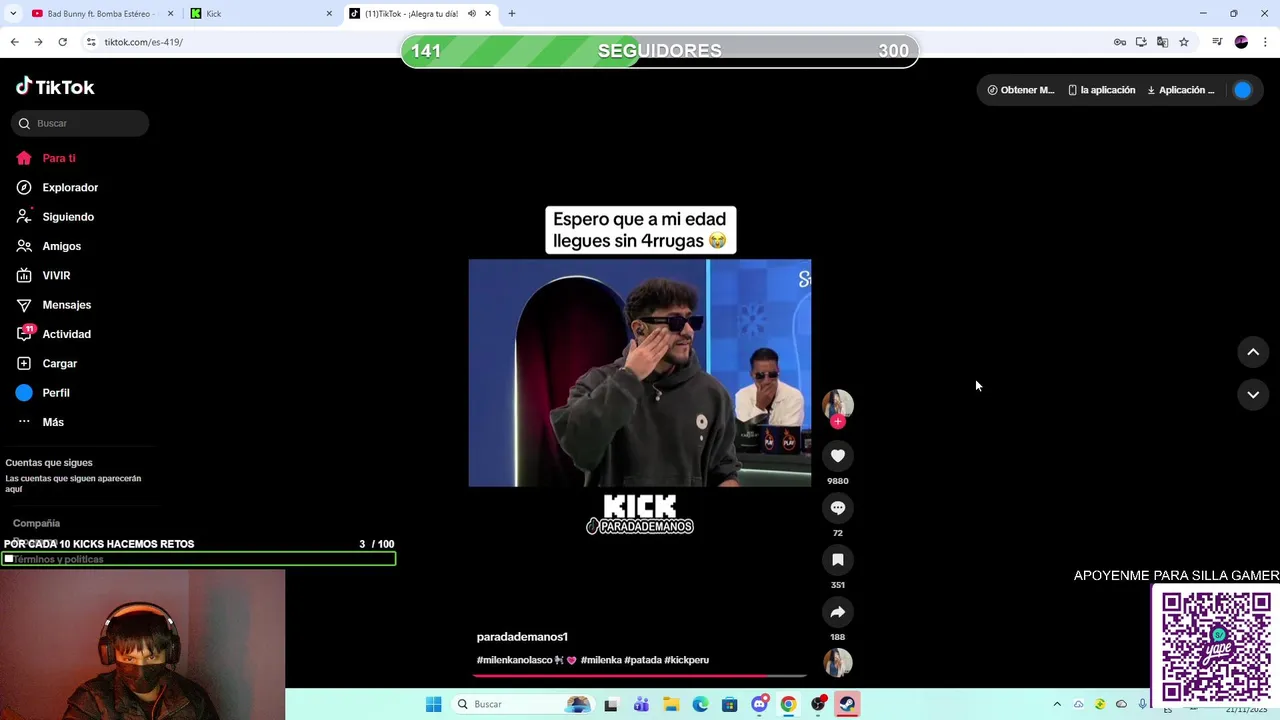Screen dimensions: 1280x720
Task: Bookmark the video to favorites
Action: pos(838,560)
